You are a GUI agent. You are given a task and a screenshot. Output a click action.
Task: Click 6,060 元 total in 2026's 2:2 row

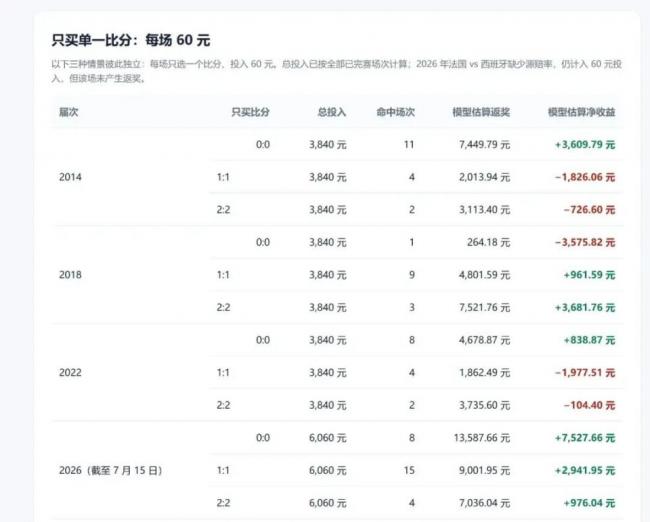point(327,503)
